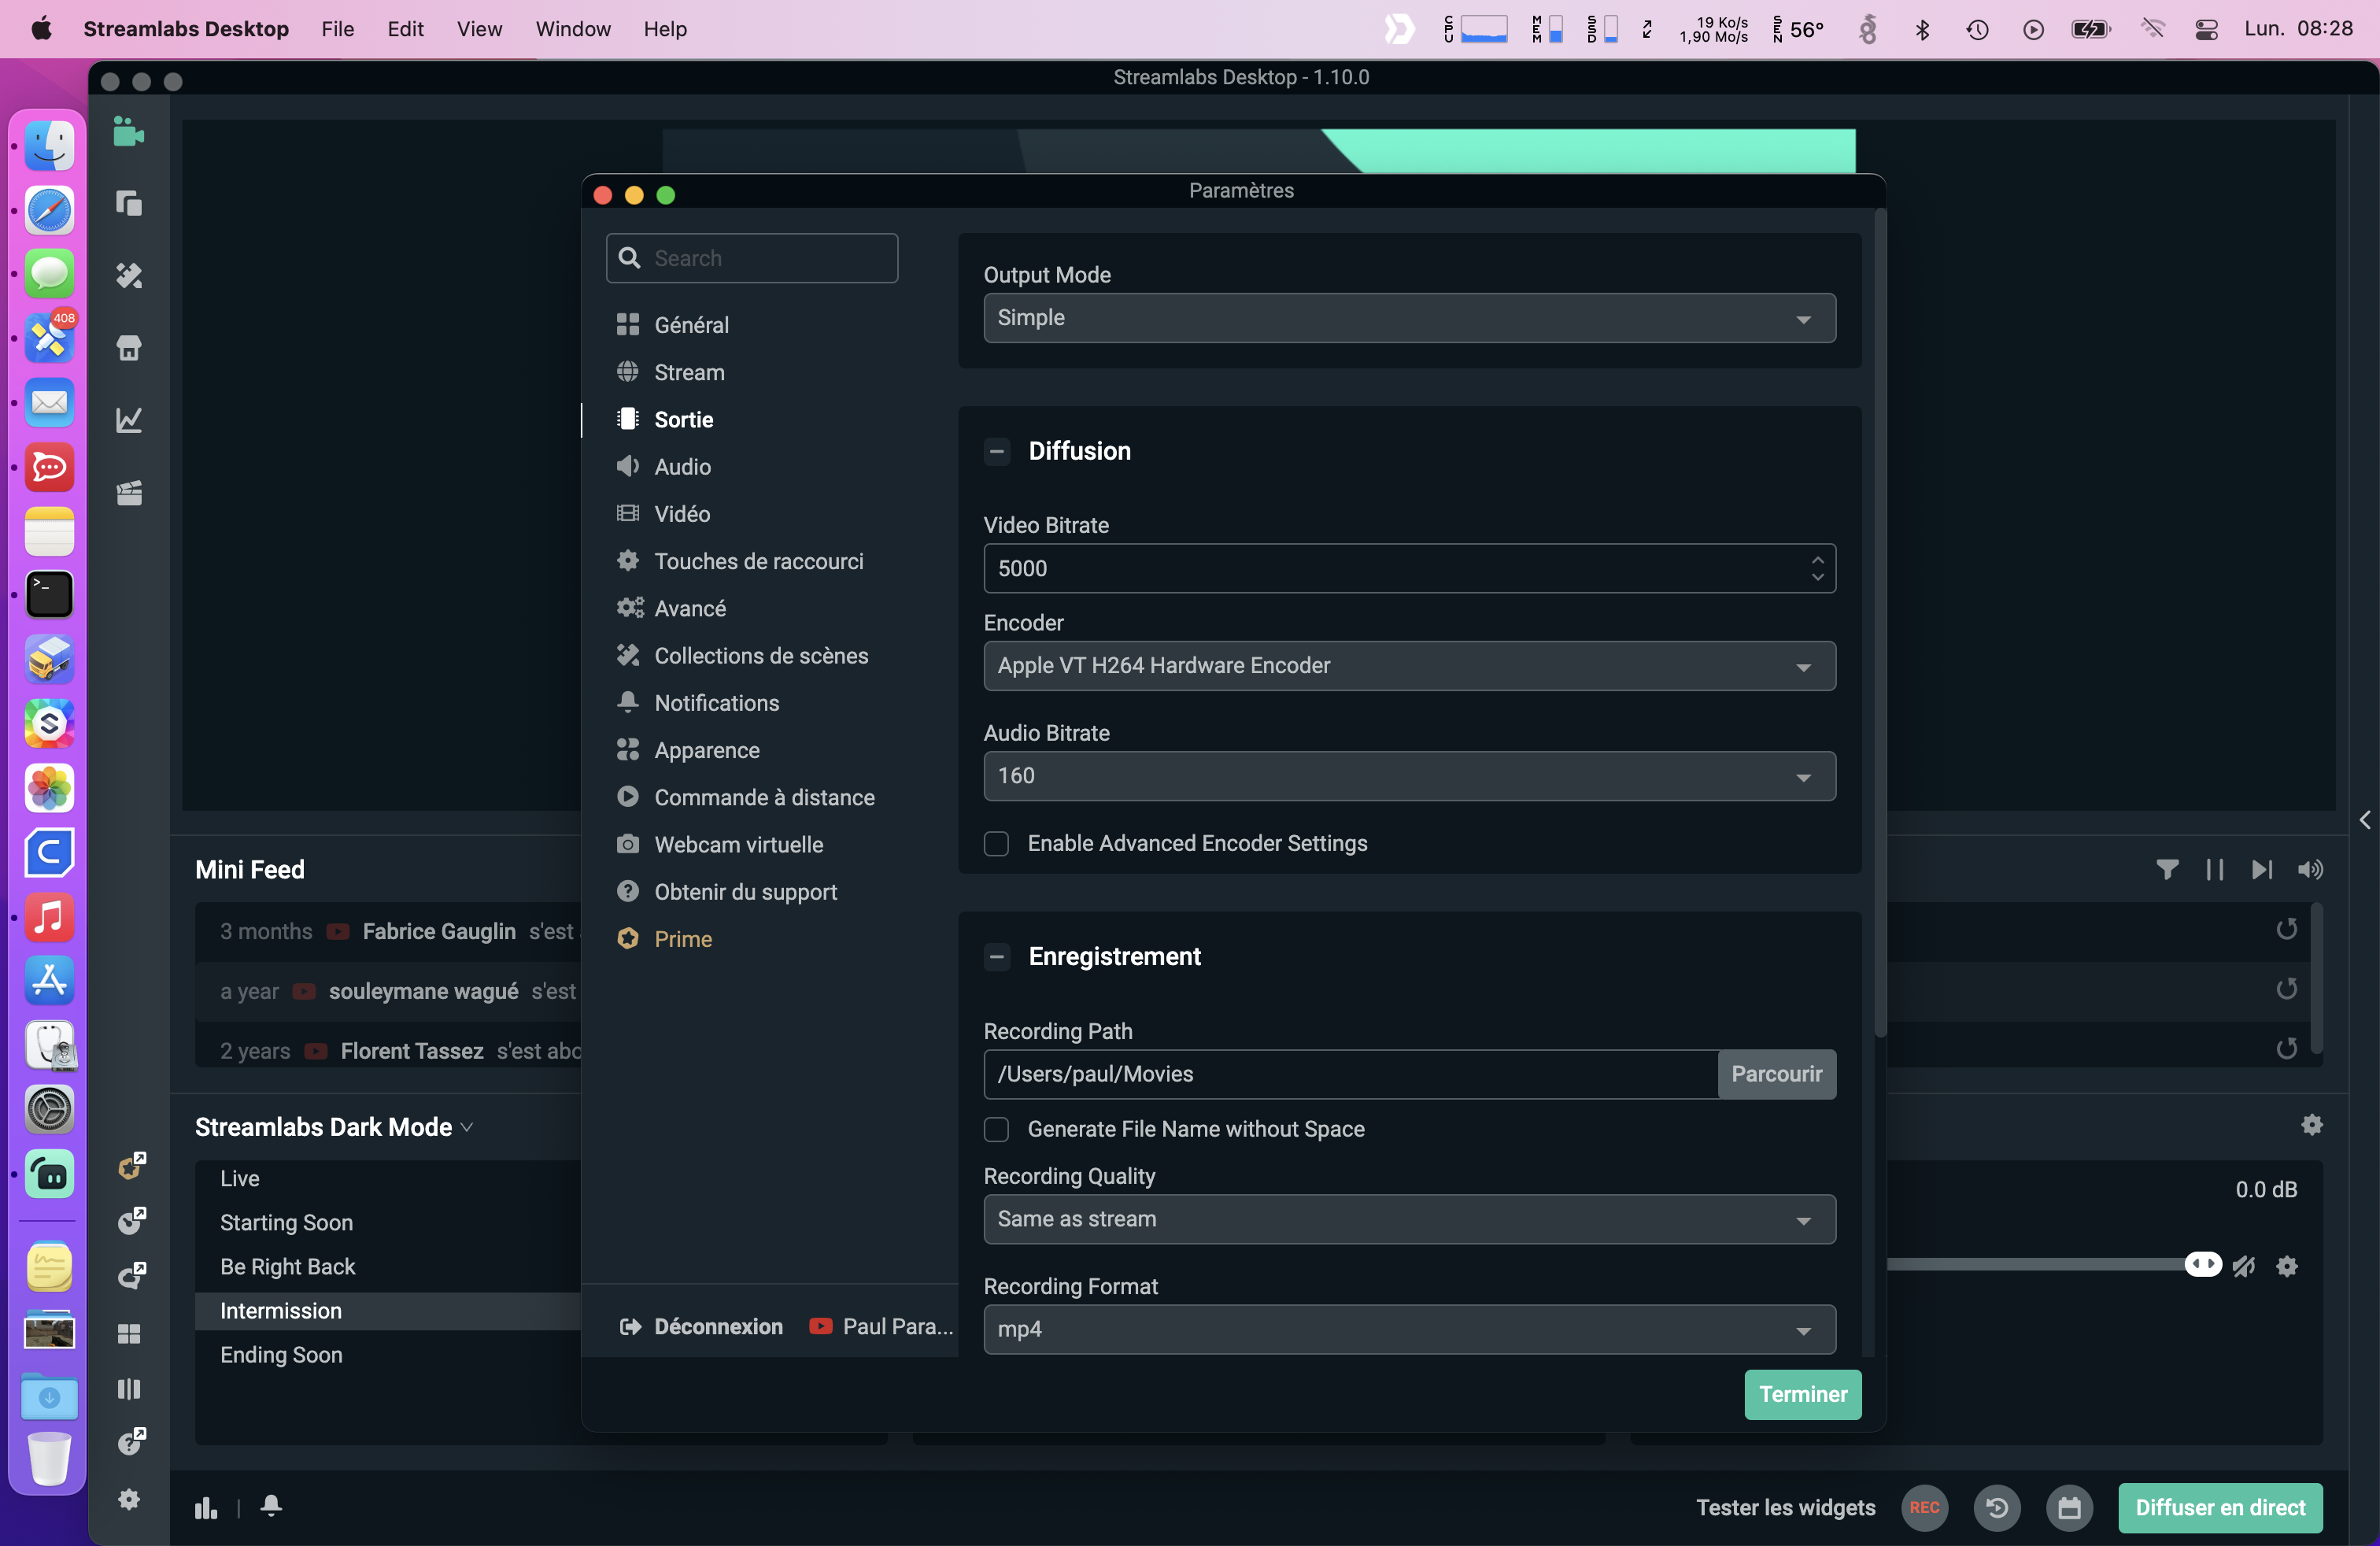Skip the current Mini Feed alert

[2262, 870]
